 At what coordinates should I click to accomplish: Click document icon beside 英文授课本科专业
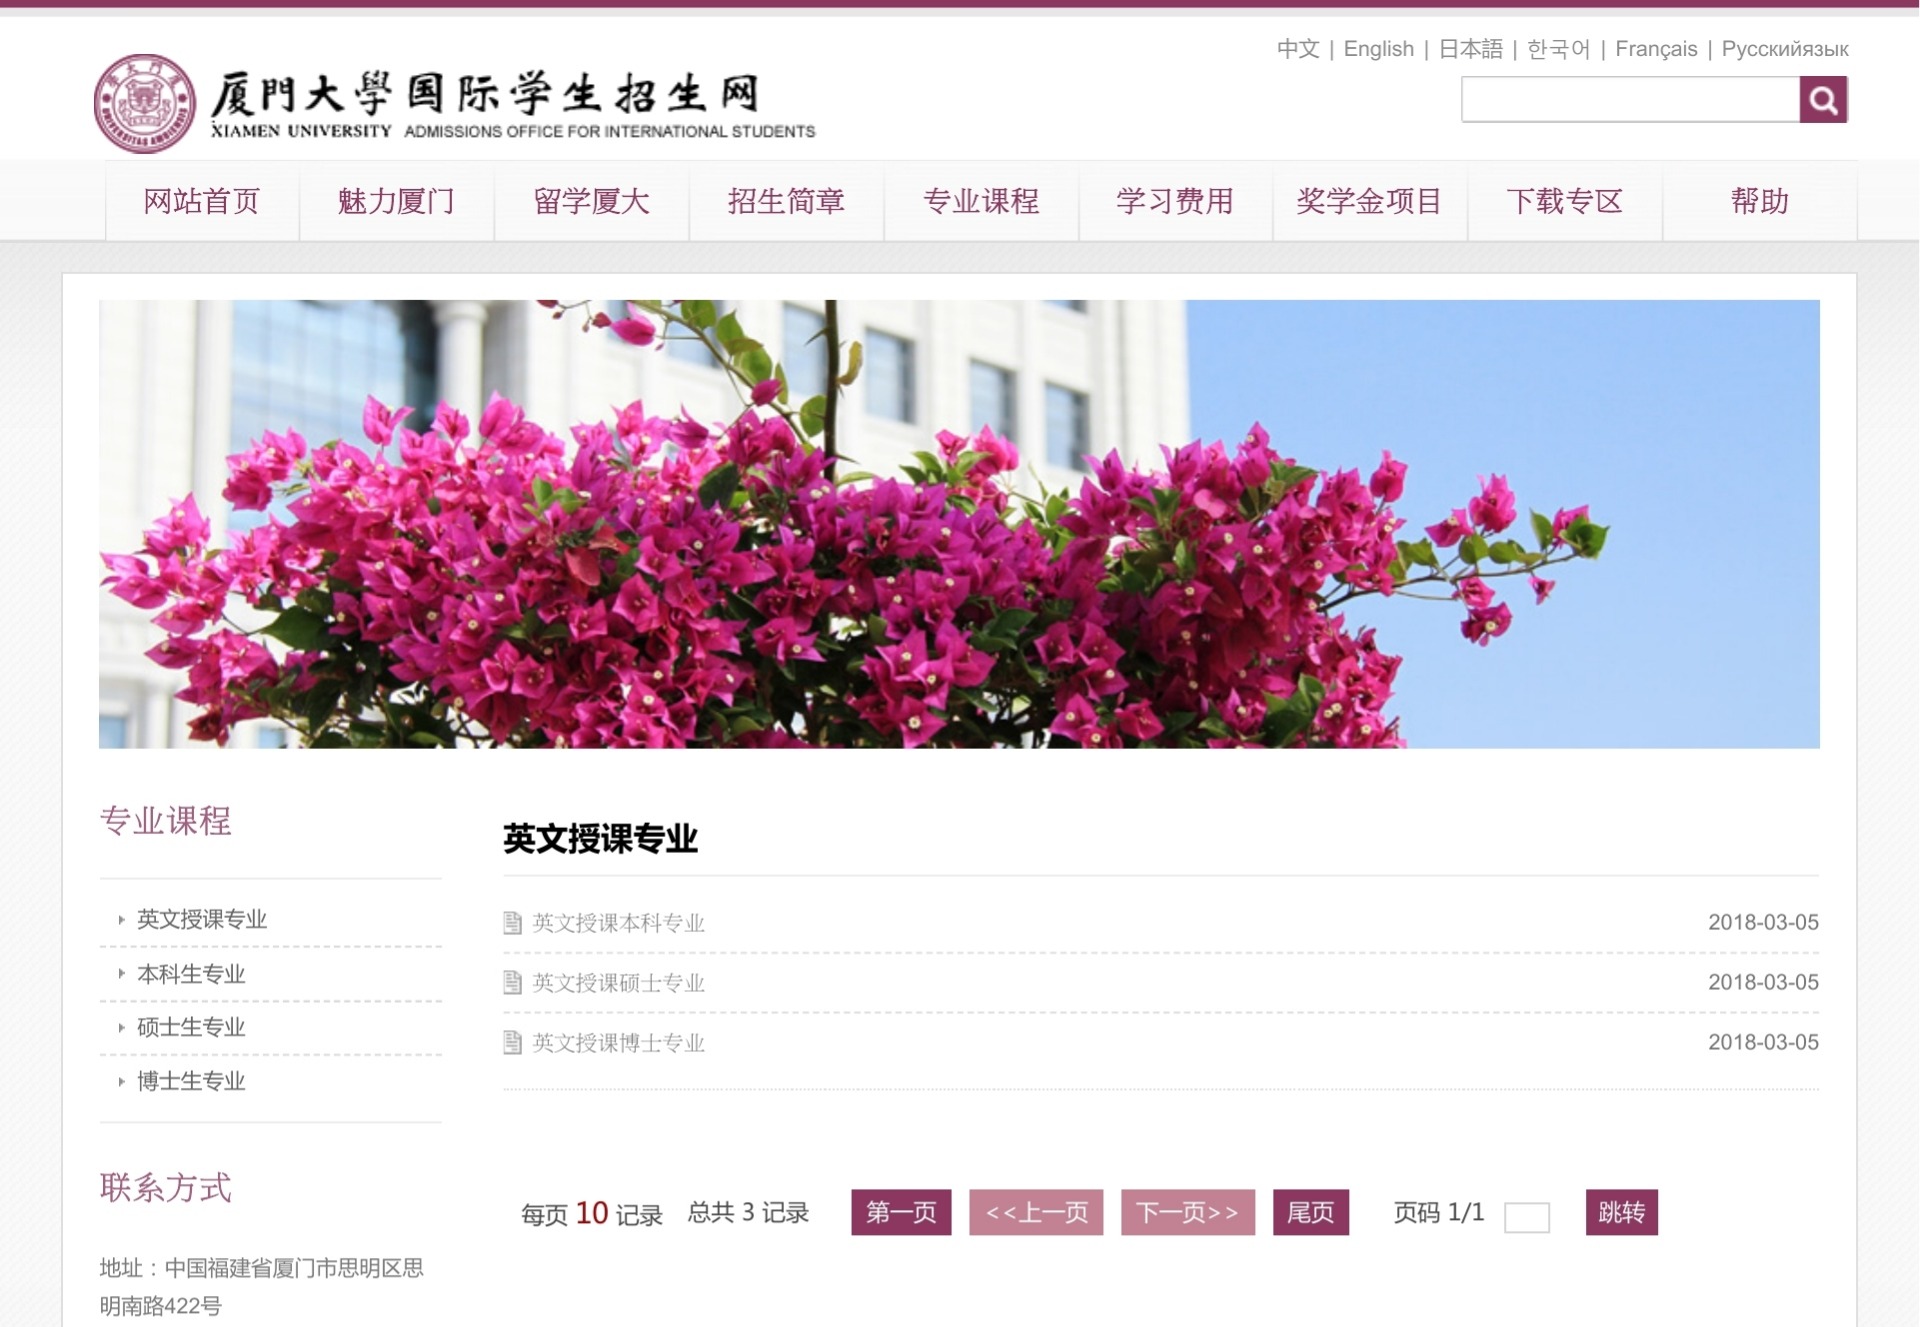pos(512,922)
